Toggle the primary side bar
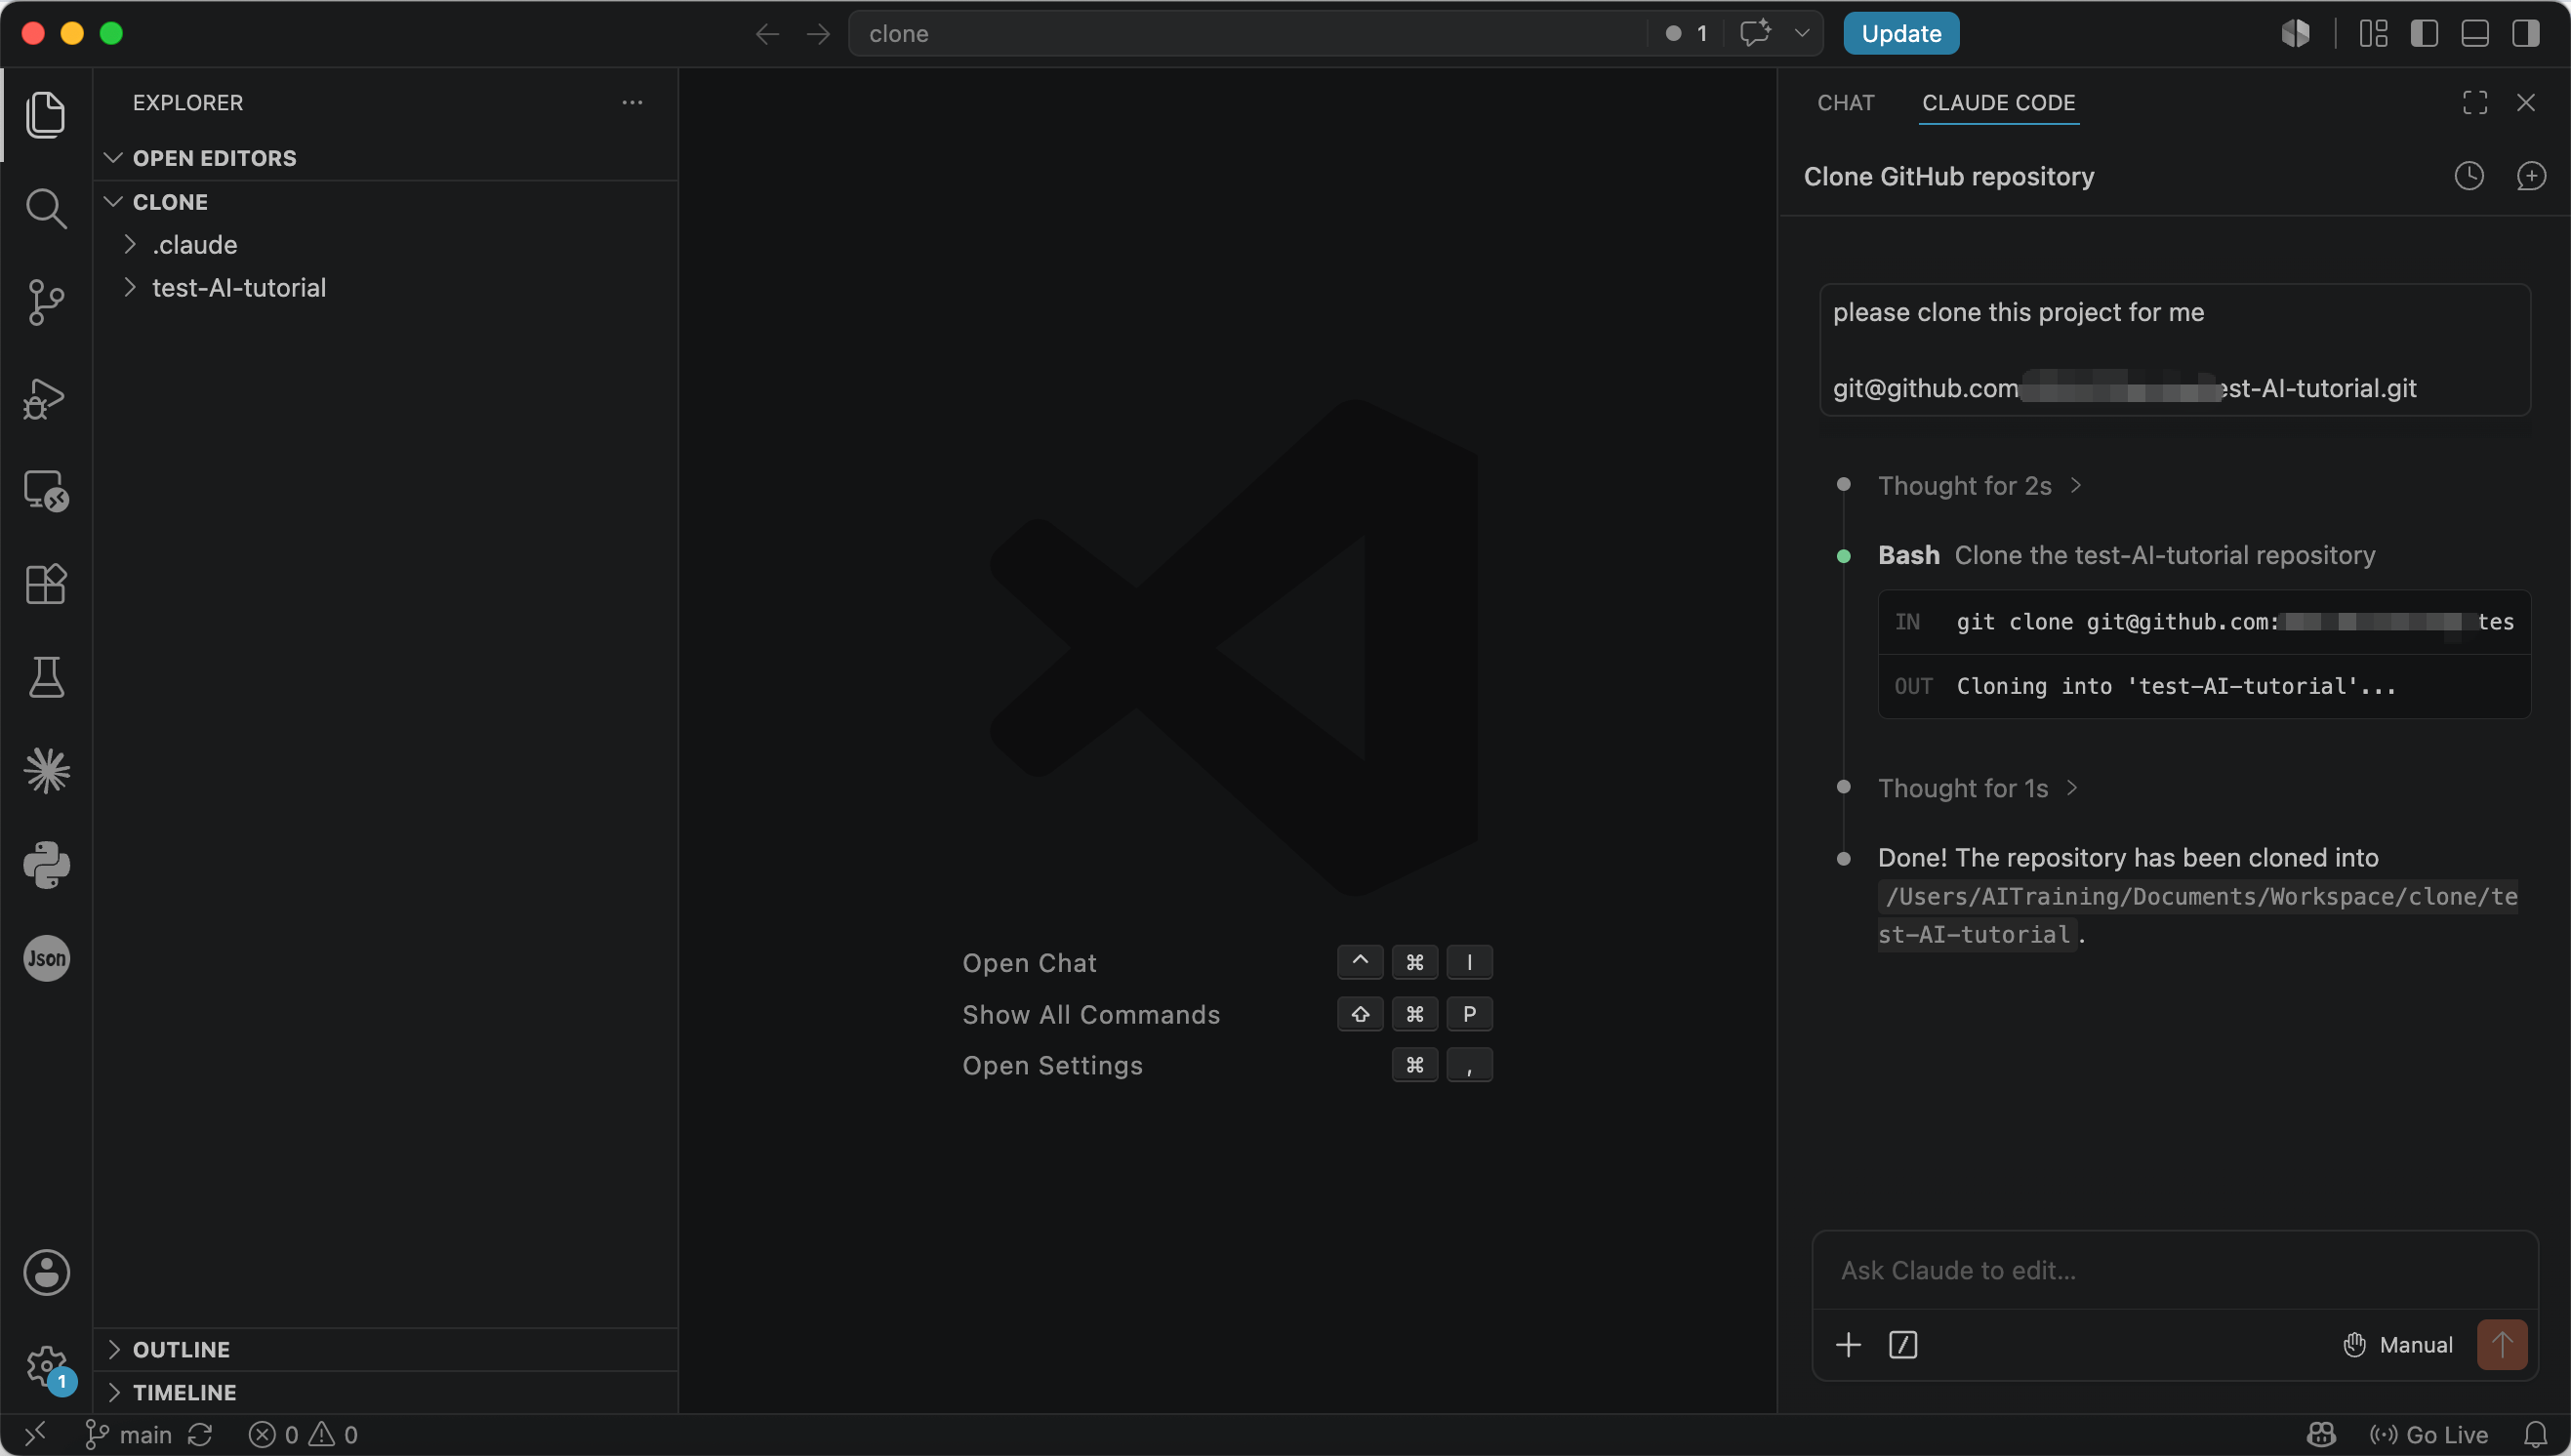Screen dimensions: 2571x1456 coord(2423,33)
